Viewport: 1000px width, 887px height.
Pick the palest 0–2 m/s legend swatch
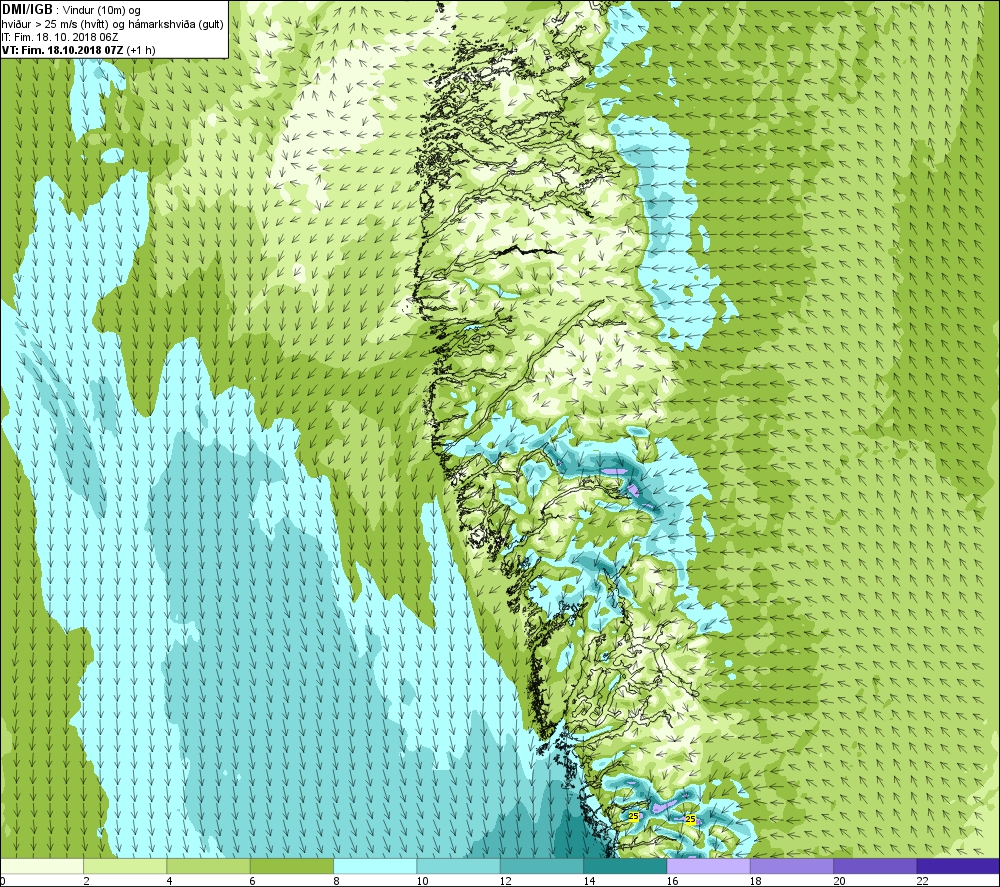[42, 866]
